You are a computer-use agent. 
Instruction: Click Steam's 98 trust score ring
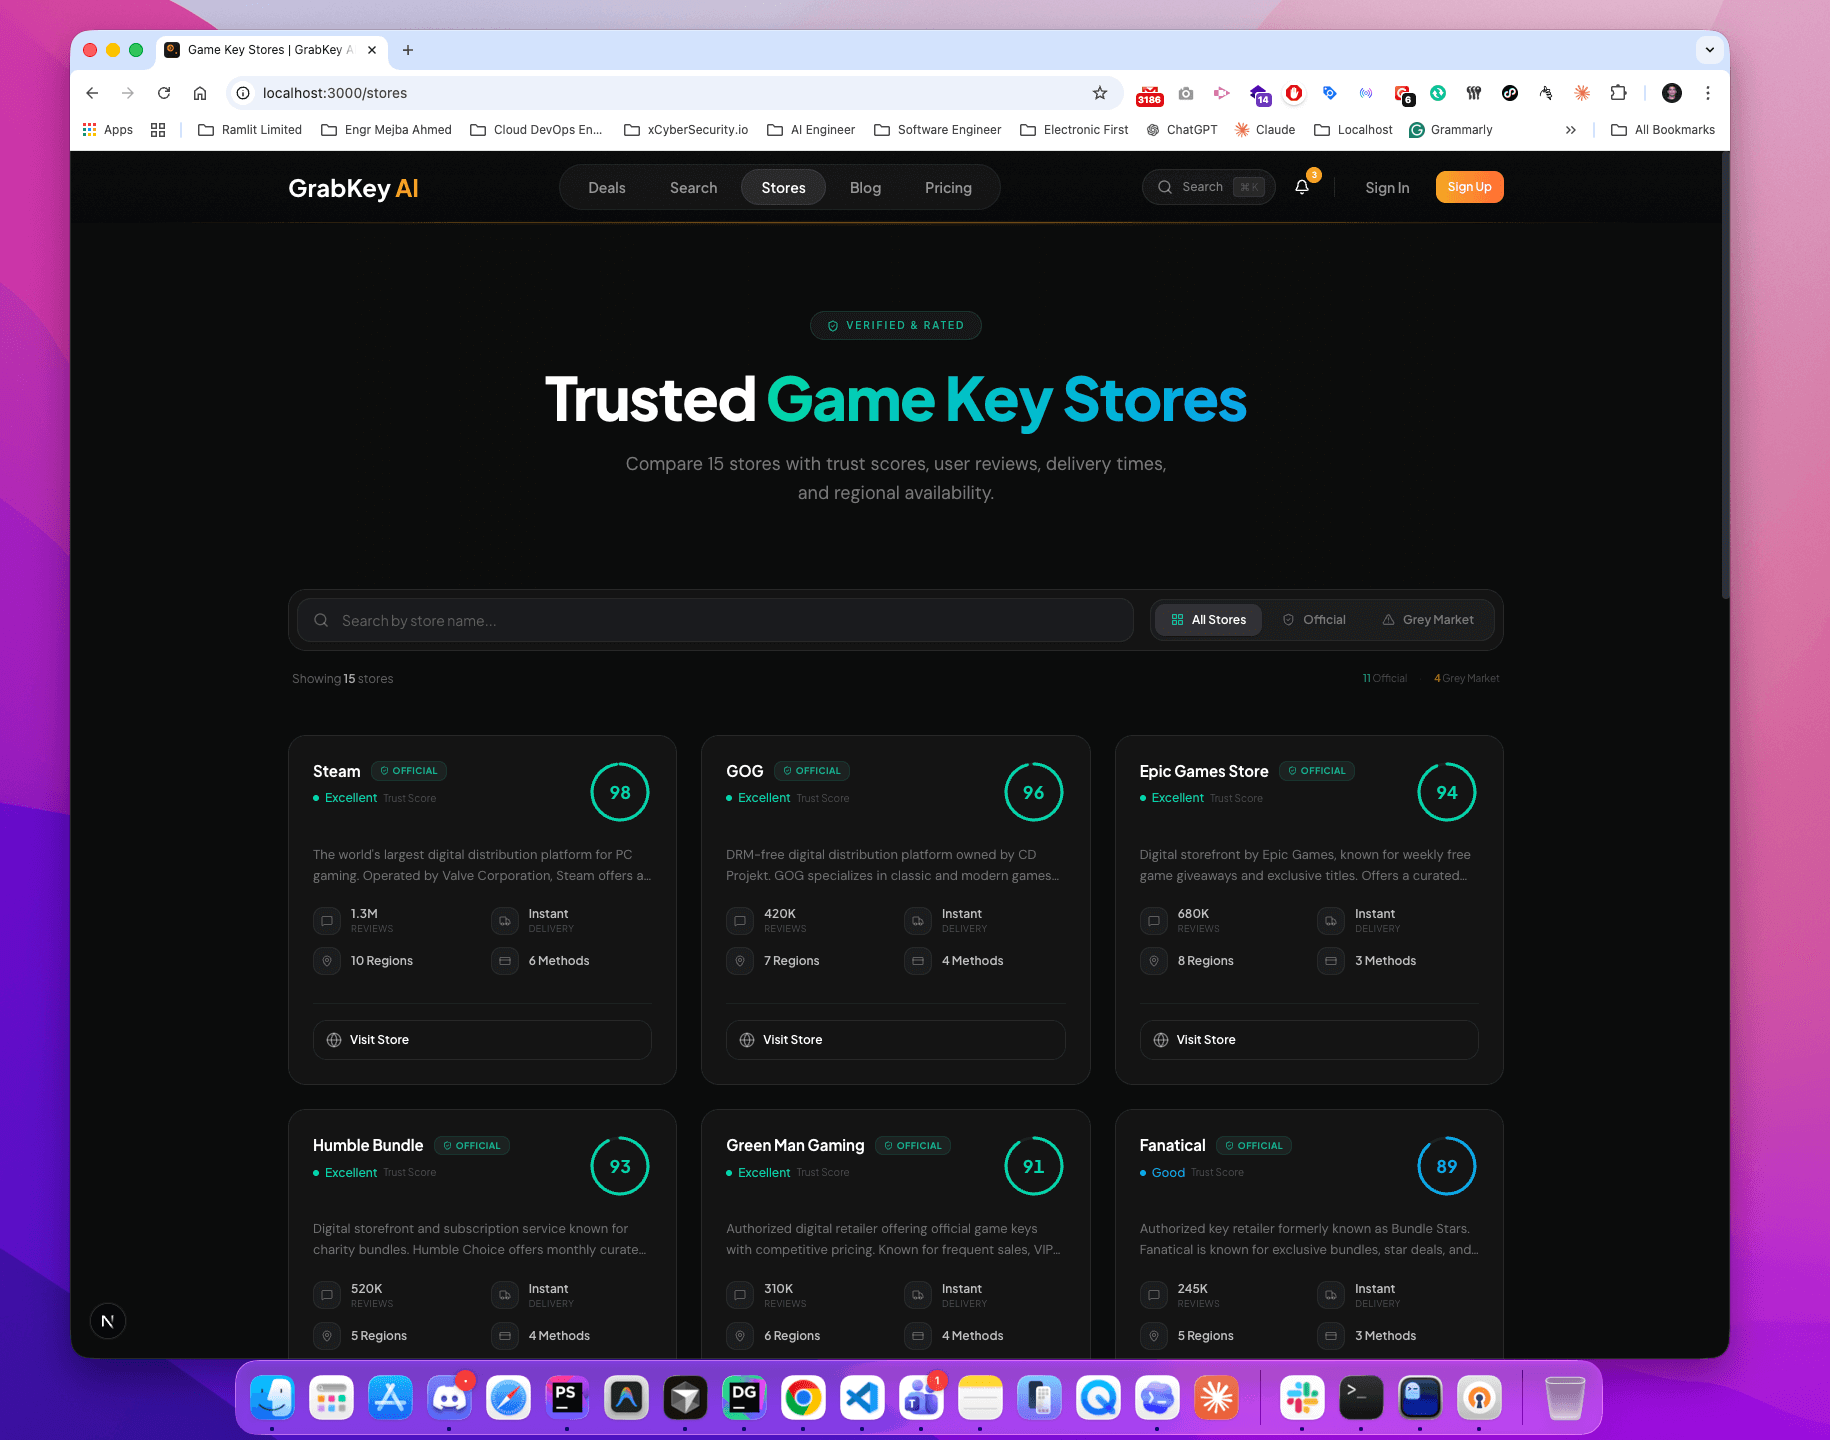(620, 792)
